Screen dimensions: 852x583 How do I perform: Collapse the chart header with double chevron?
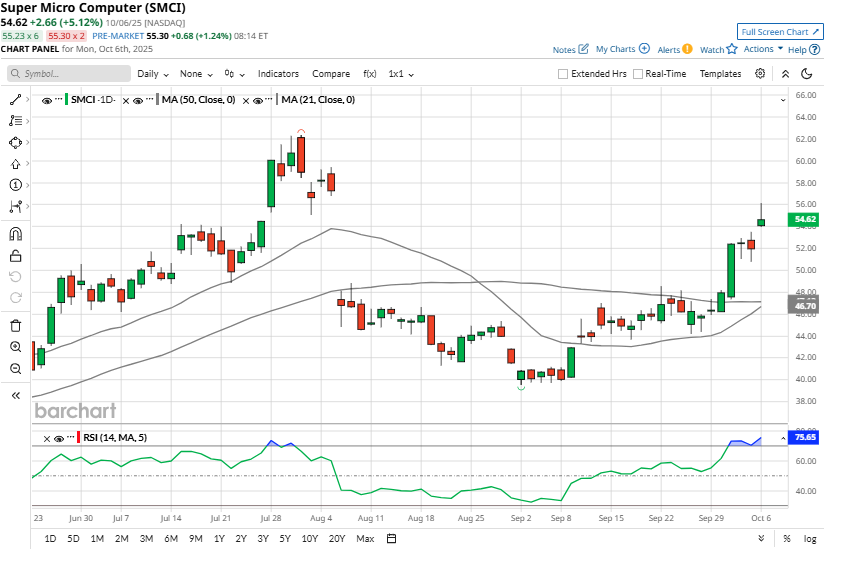point(785,74)
